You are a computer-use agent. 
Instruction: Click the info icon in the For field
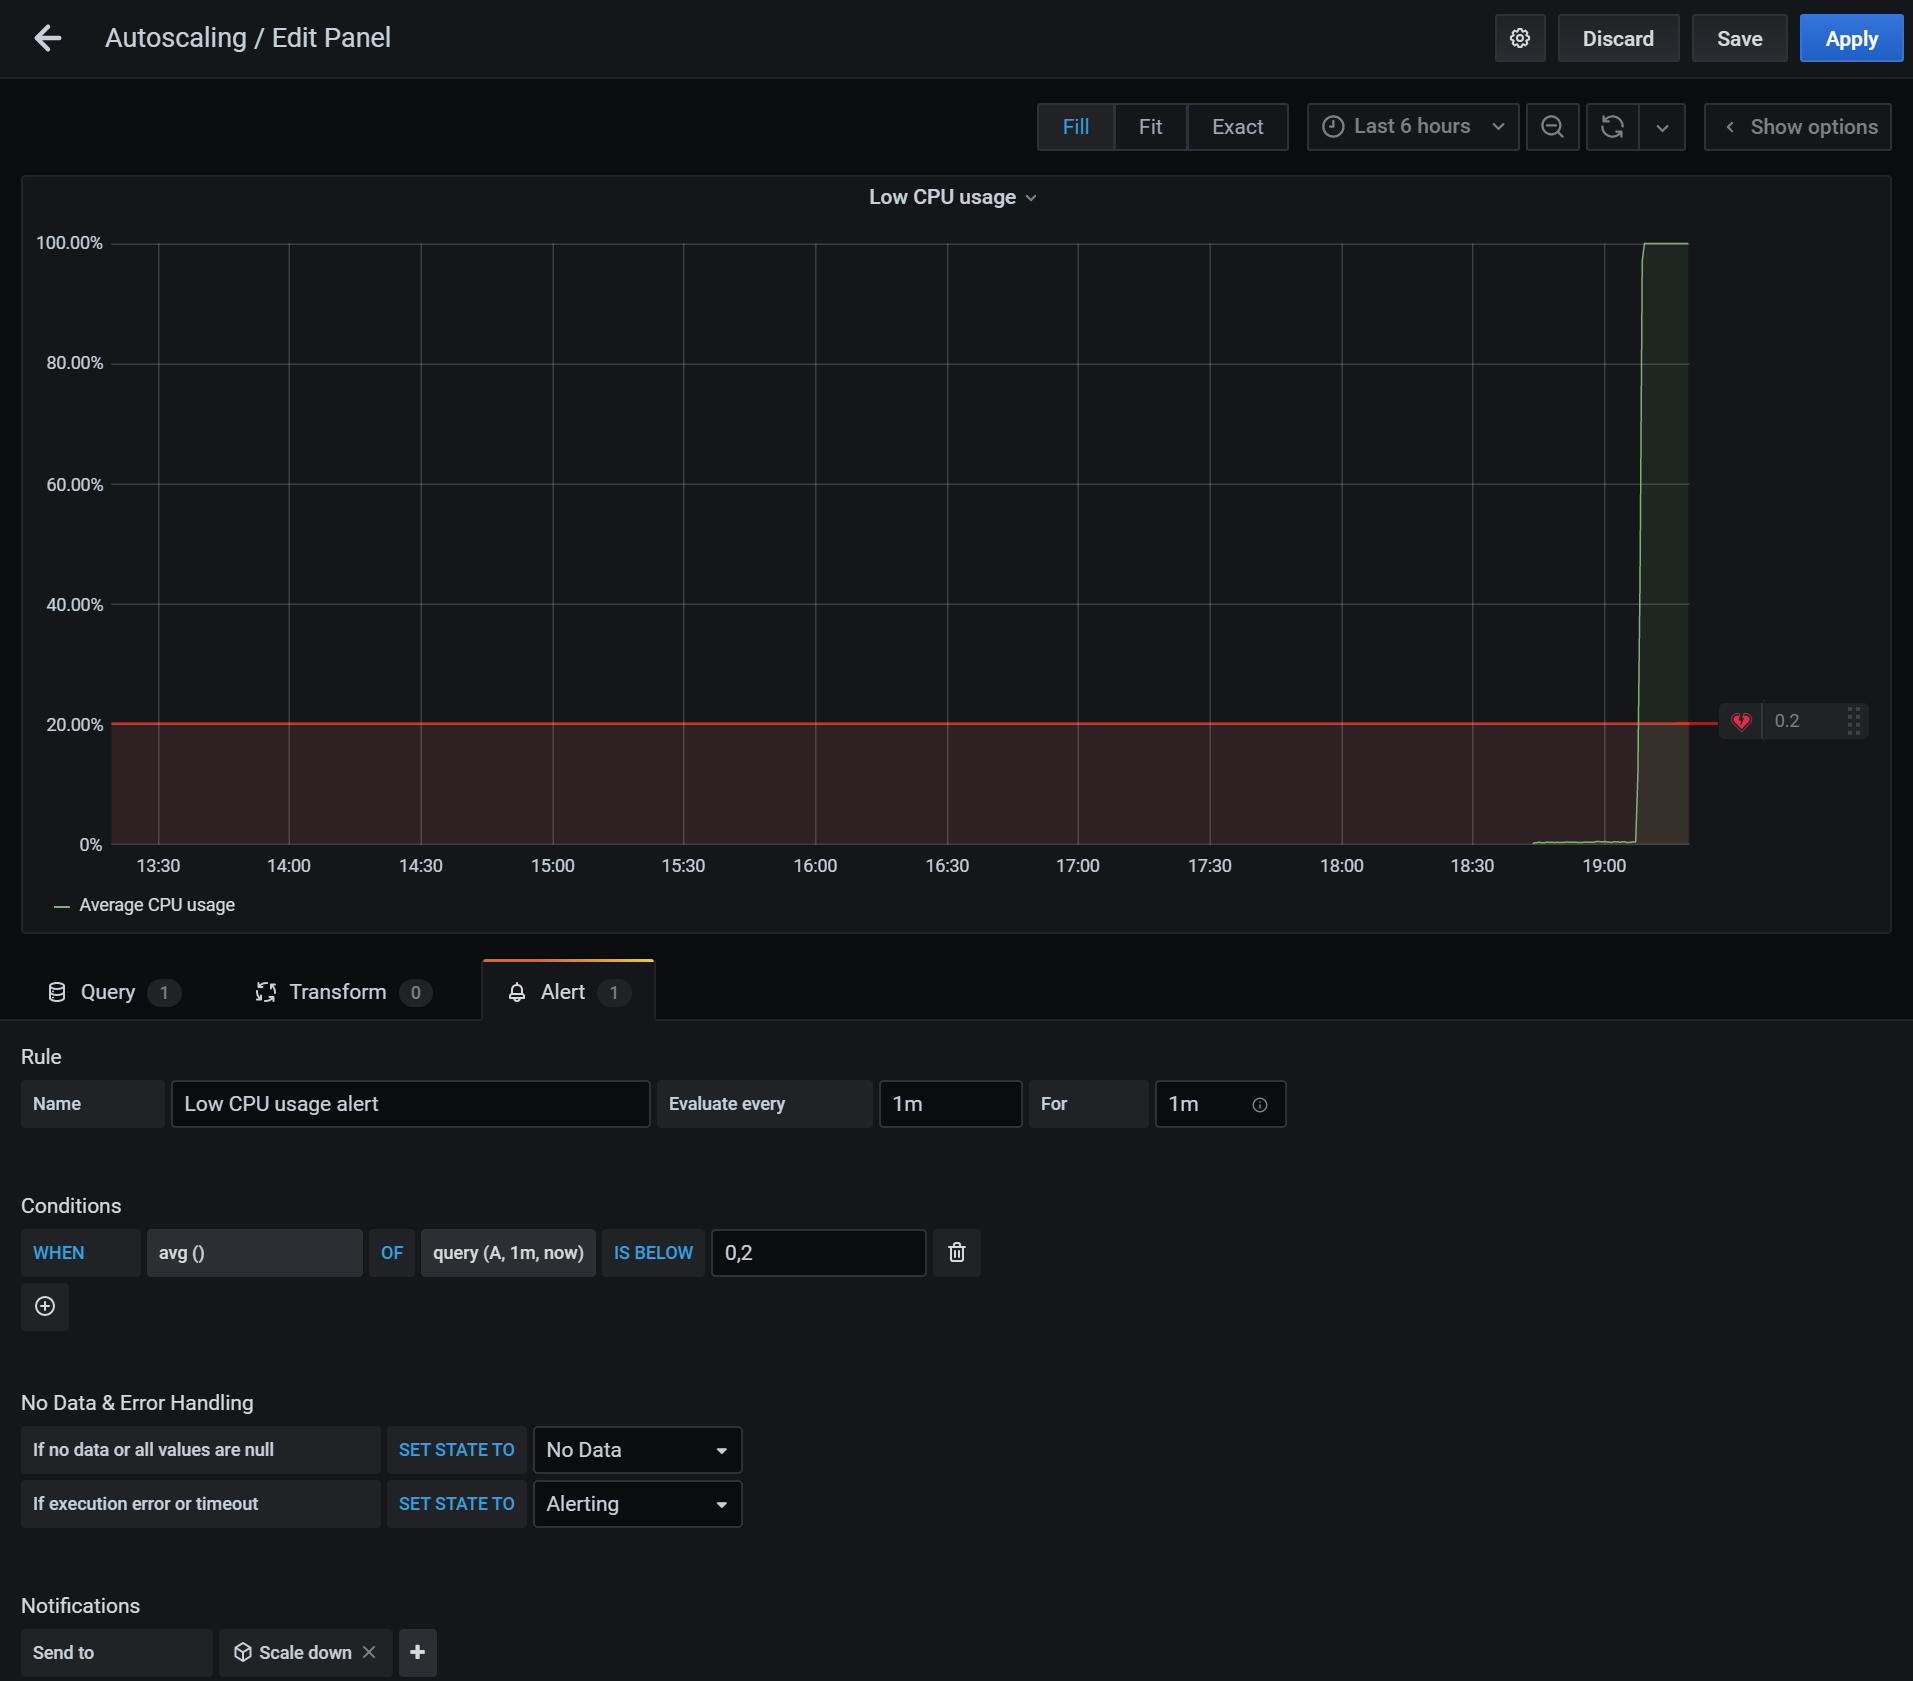click(x=1260, y=1105)
